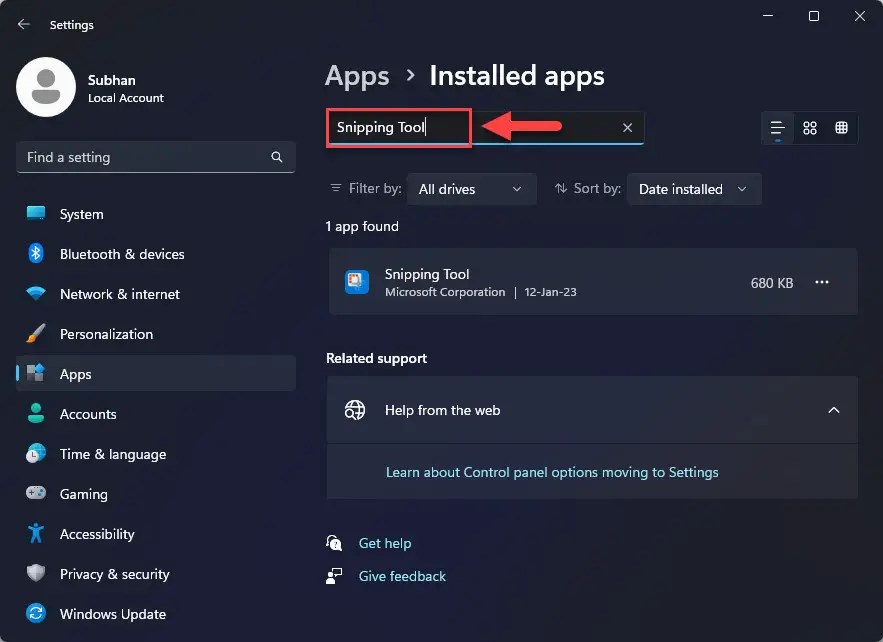This screenshot has height=642, width=883.
Task: Open the Date installed sort dropdown
Action: click(x=694, y=189)
